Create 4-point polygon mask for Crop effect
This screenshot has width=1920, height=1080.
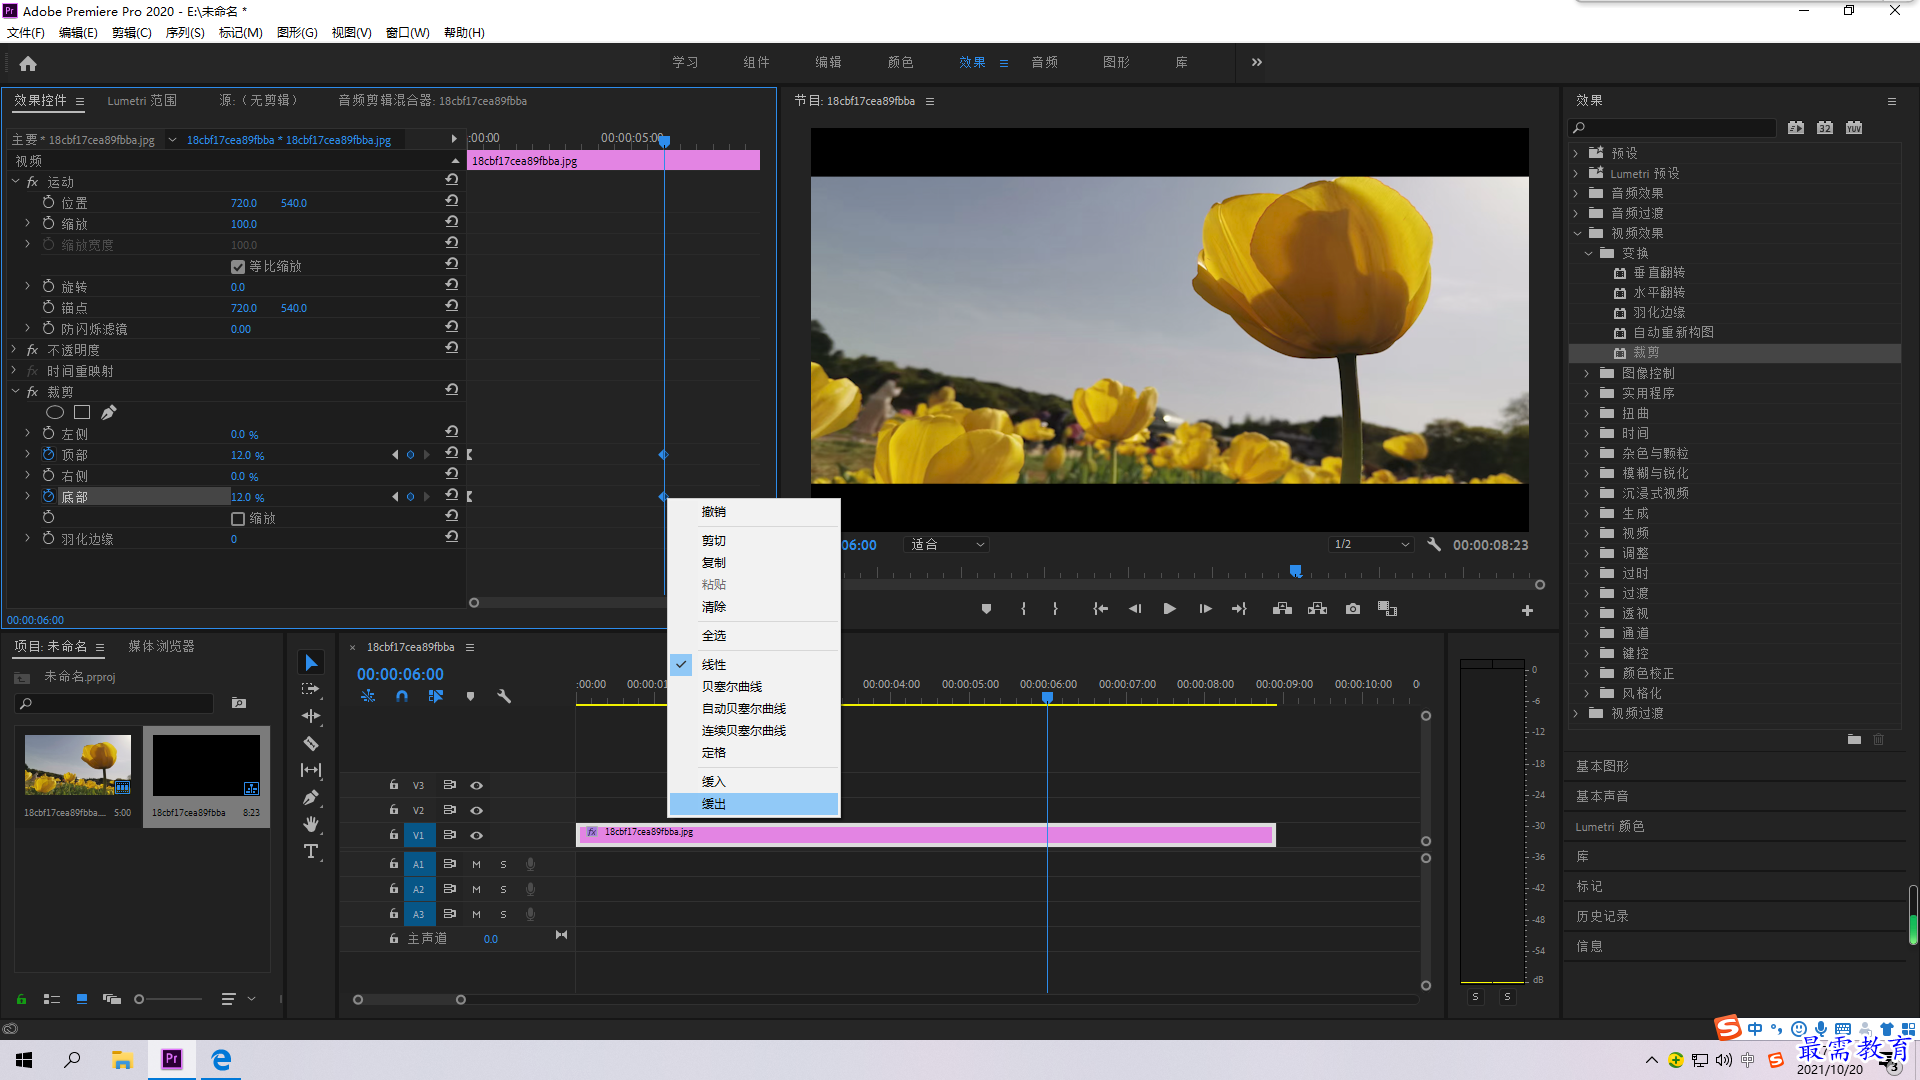[82, 412]
